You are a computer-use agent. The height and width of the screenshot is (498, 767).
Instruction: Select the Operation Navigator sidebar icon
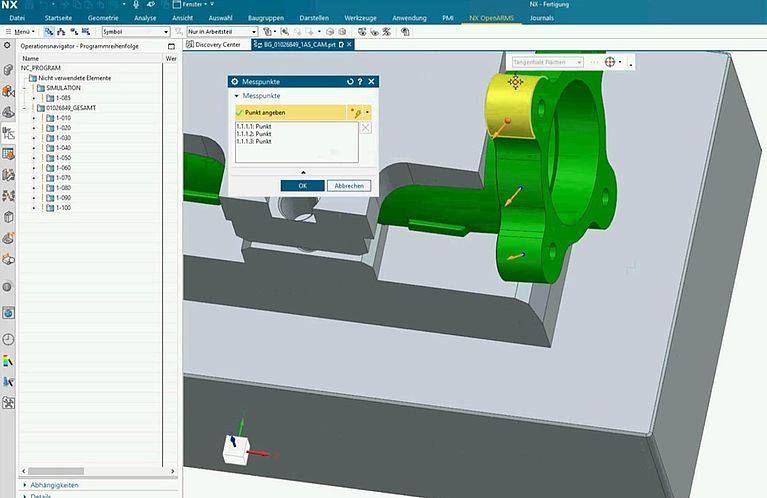pyautogui.click(x=8, y=133)
